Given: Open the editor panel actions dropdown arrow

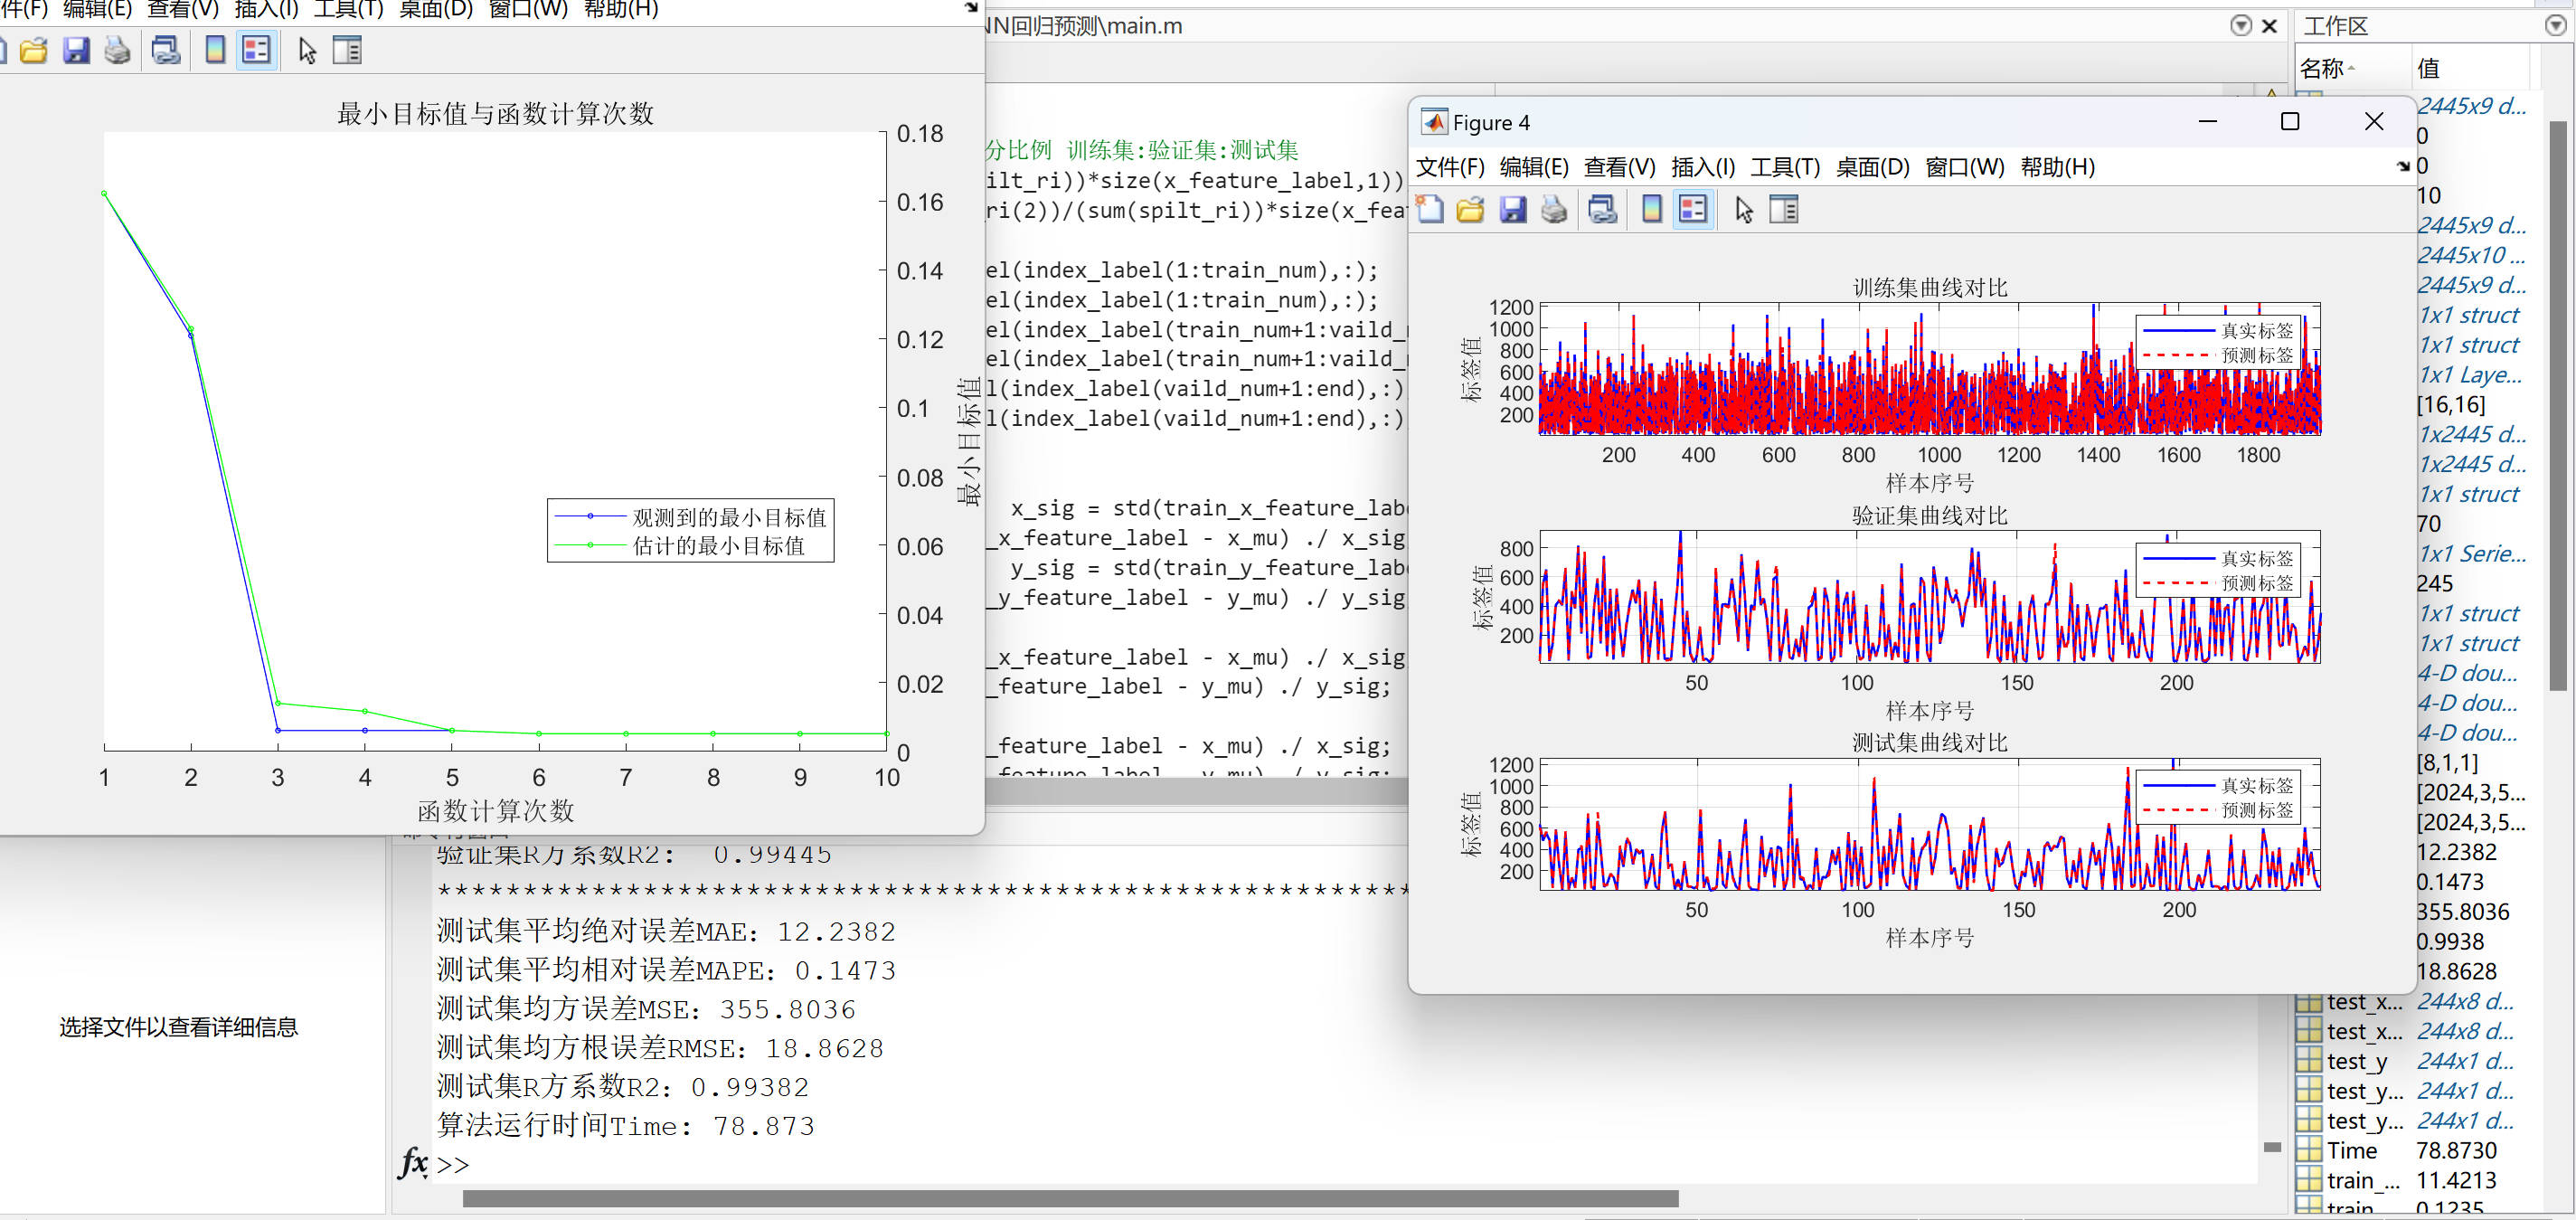Looking at the screenshot, I should tap(2241, 26).
